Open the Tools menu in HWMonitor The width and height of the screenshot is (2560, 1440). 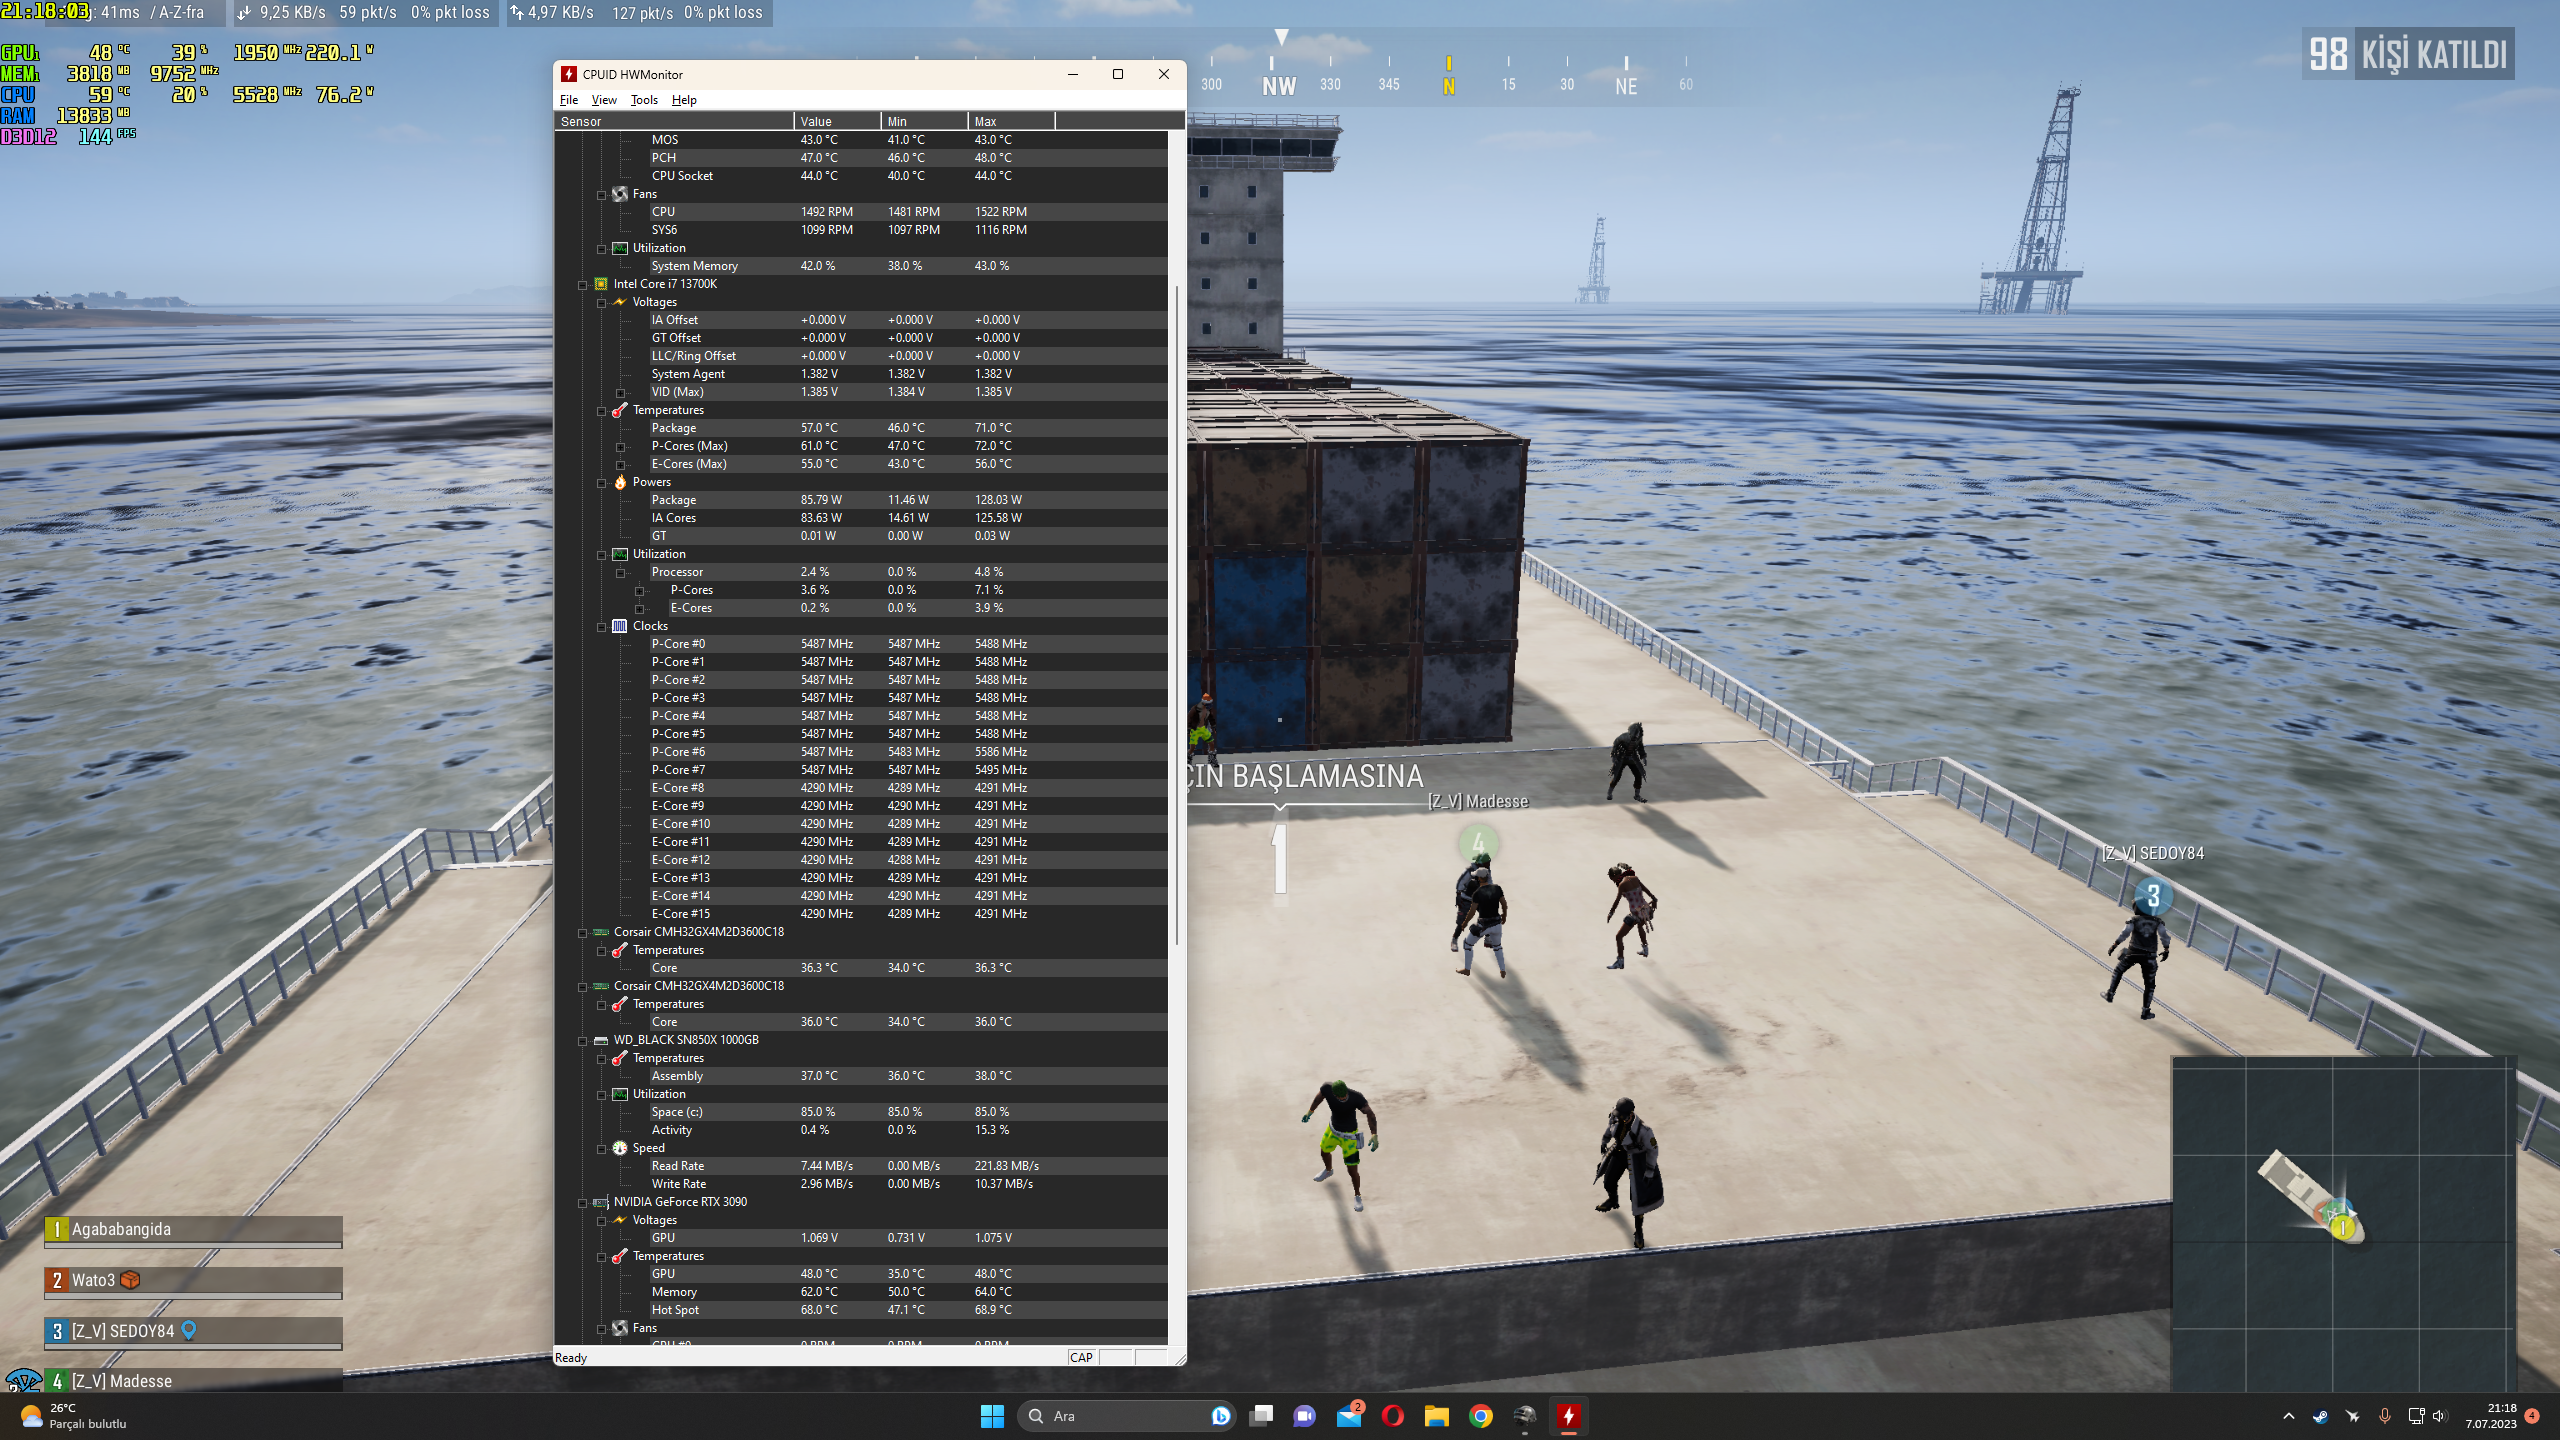tap(644, 100)
